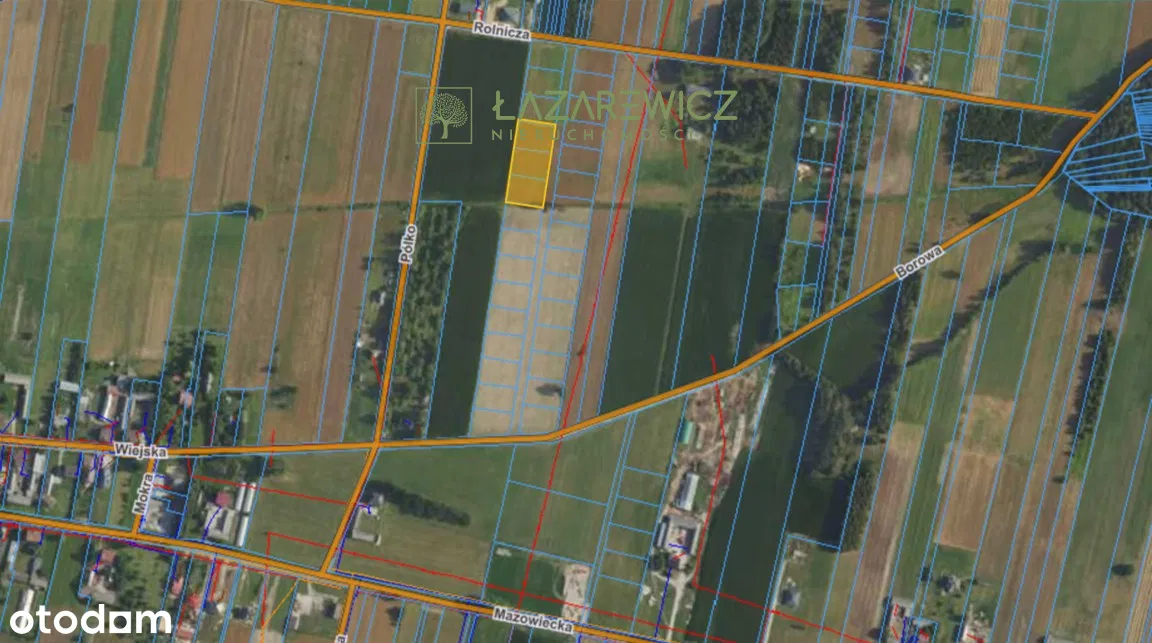Click the ŁAZAREWICZ watermark text
The image size is (1152, 643).
(x=614, y=105)
